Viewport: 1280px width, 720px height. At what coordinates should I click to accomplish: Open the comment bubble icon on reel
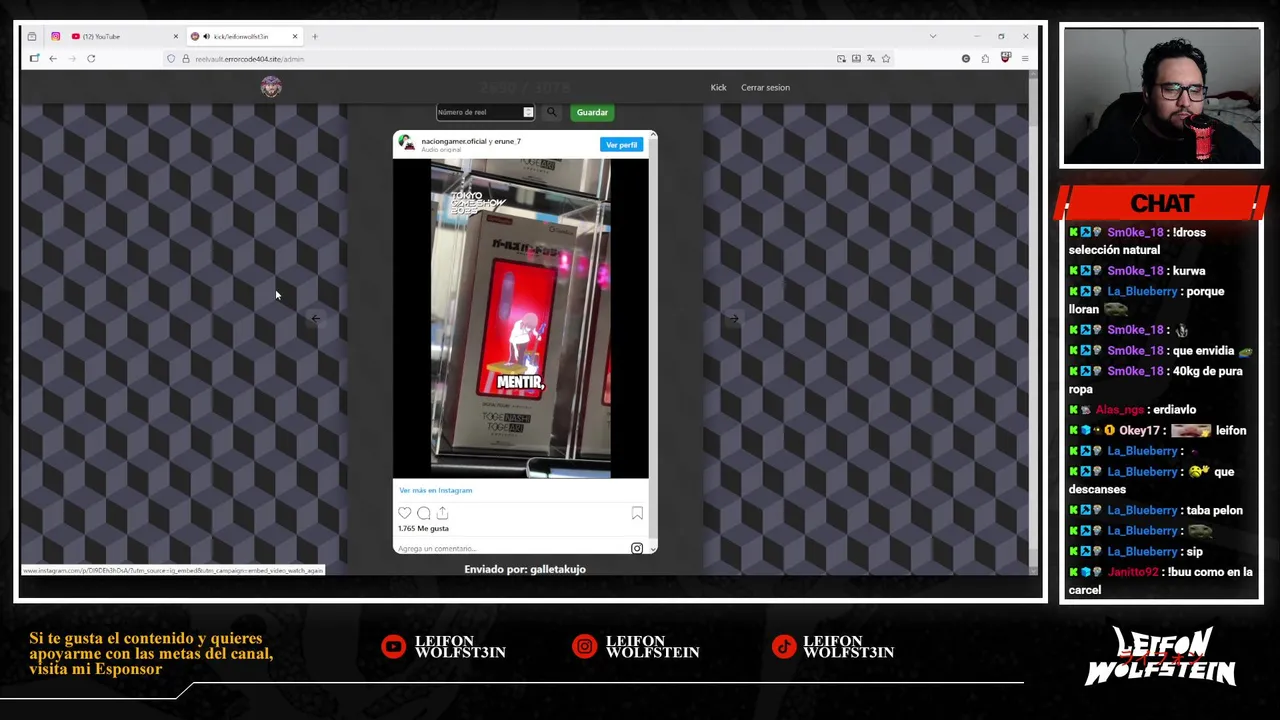pyautogui.click(x=424, y=513)
